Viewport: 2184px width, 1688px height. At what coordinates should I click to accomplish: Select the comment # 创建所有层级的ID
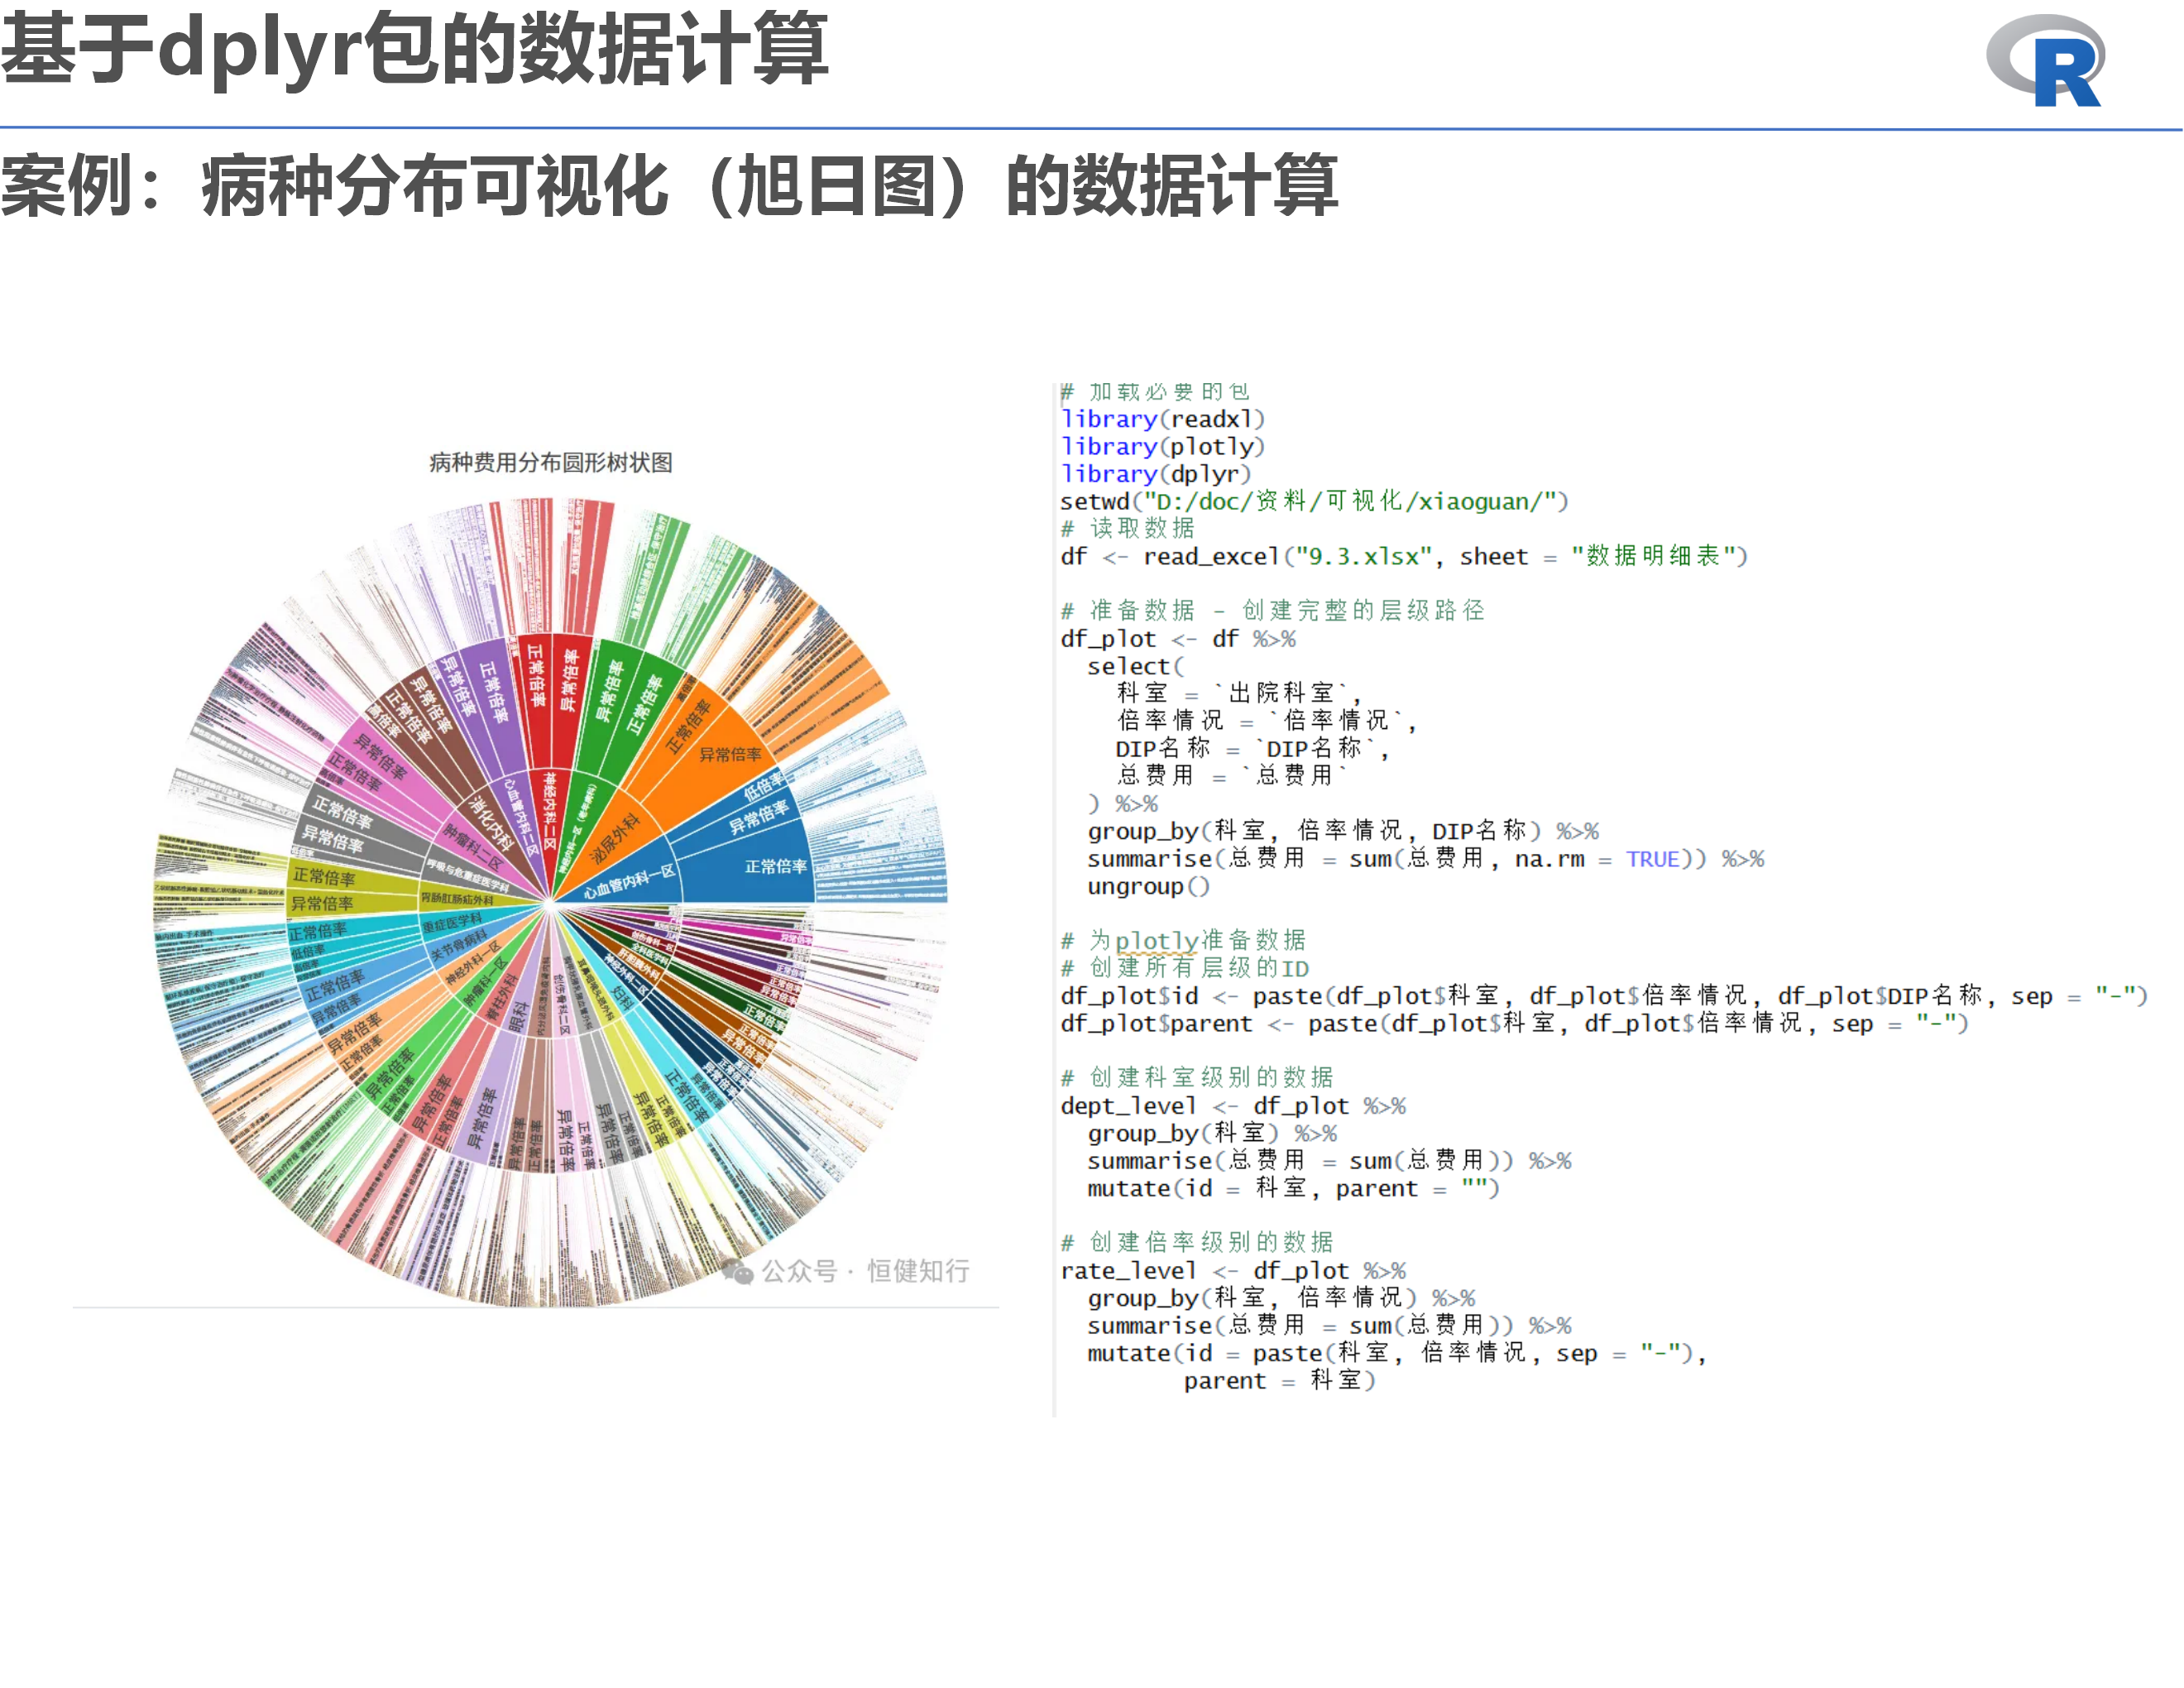click(1184, 968)
